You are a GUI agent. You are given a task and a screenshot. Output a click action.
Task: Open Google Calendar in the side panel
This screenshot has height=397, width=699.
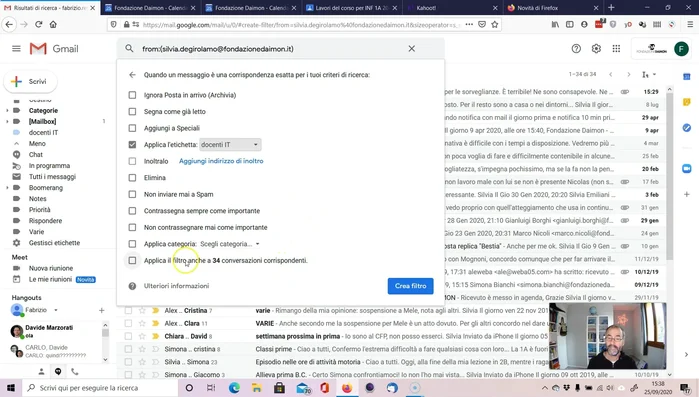[x=687, y=77]
